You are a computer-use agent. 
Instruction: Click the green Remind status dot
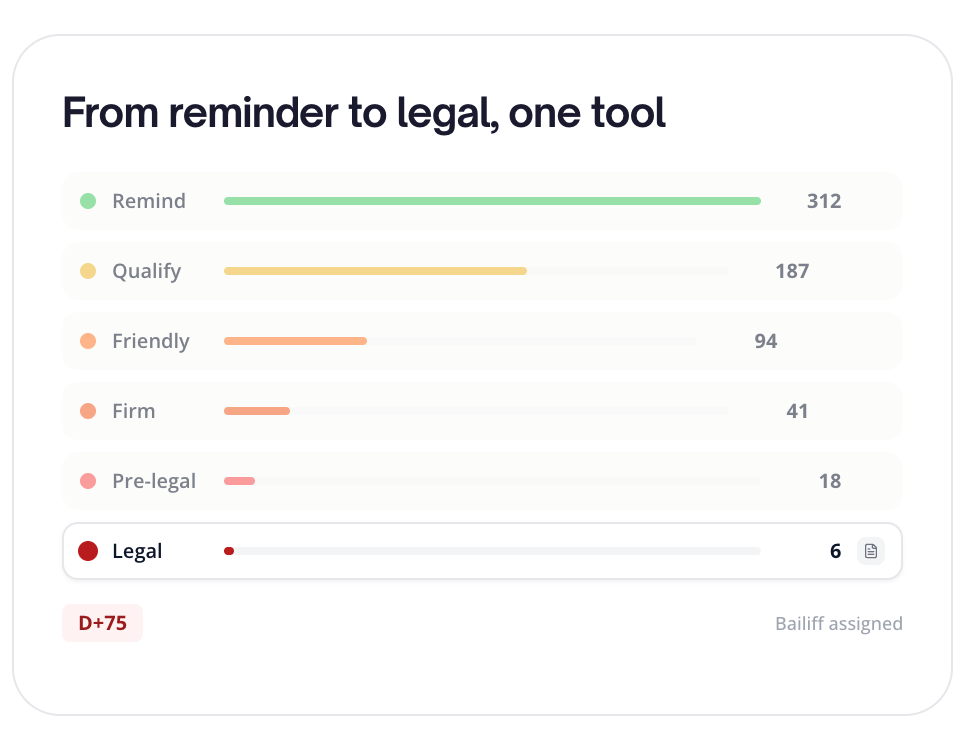(88, 201)
